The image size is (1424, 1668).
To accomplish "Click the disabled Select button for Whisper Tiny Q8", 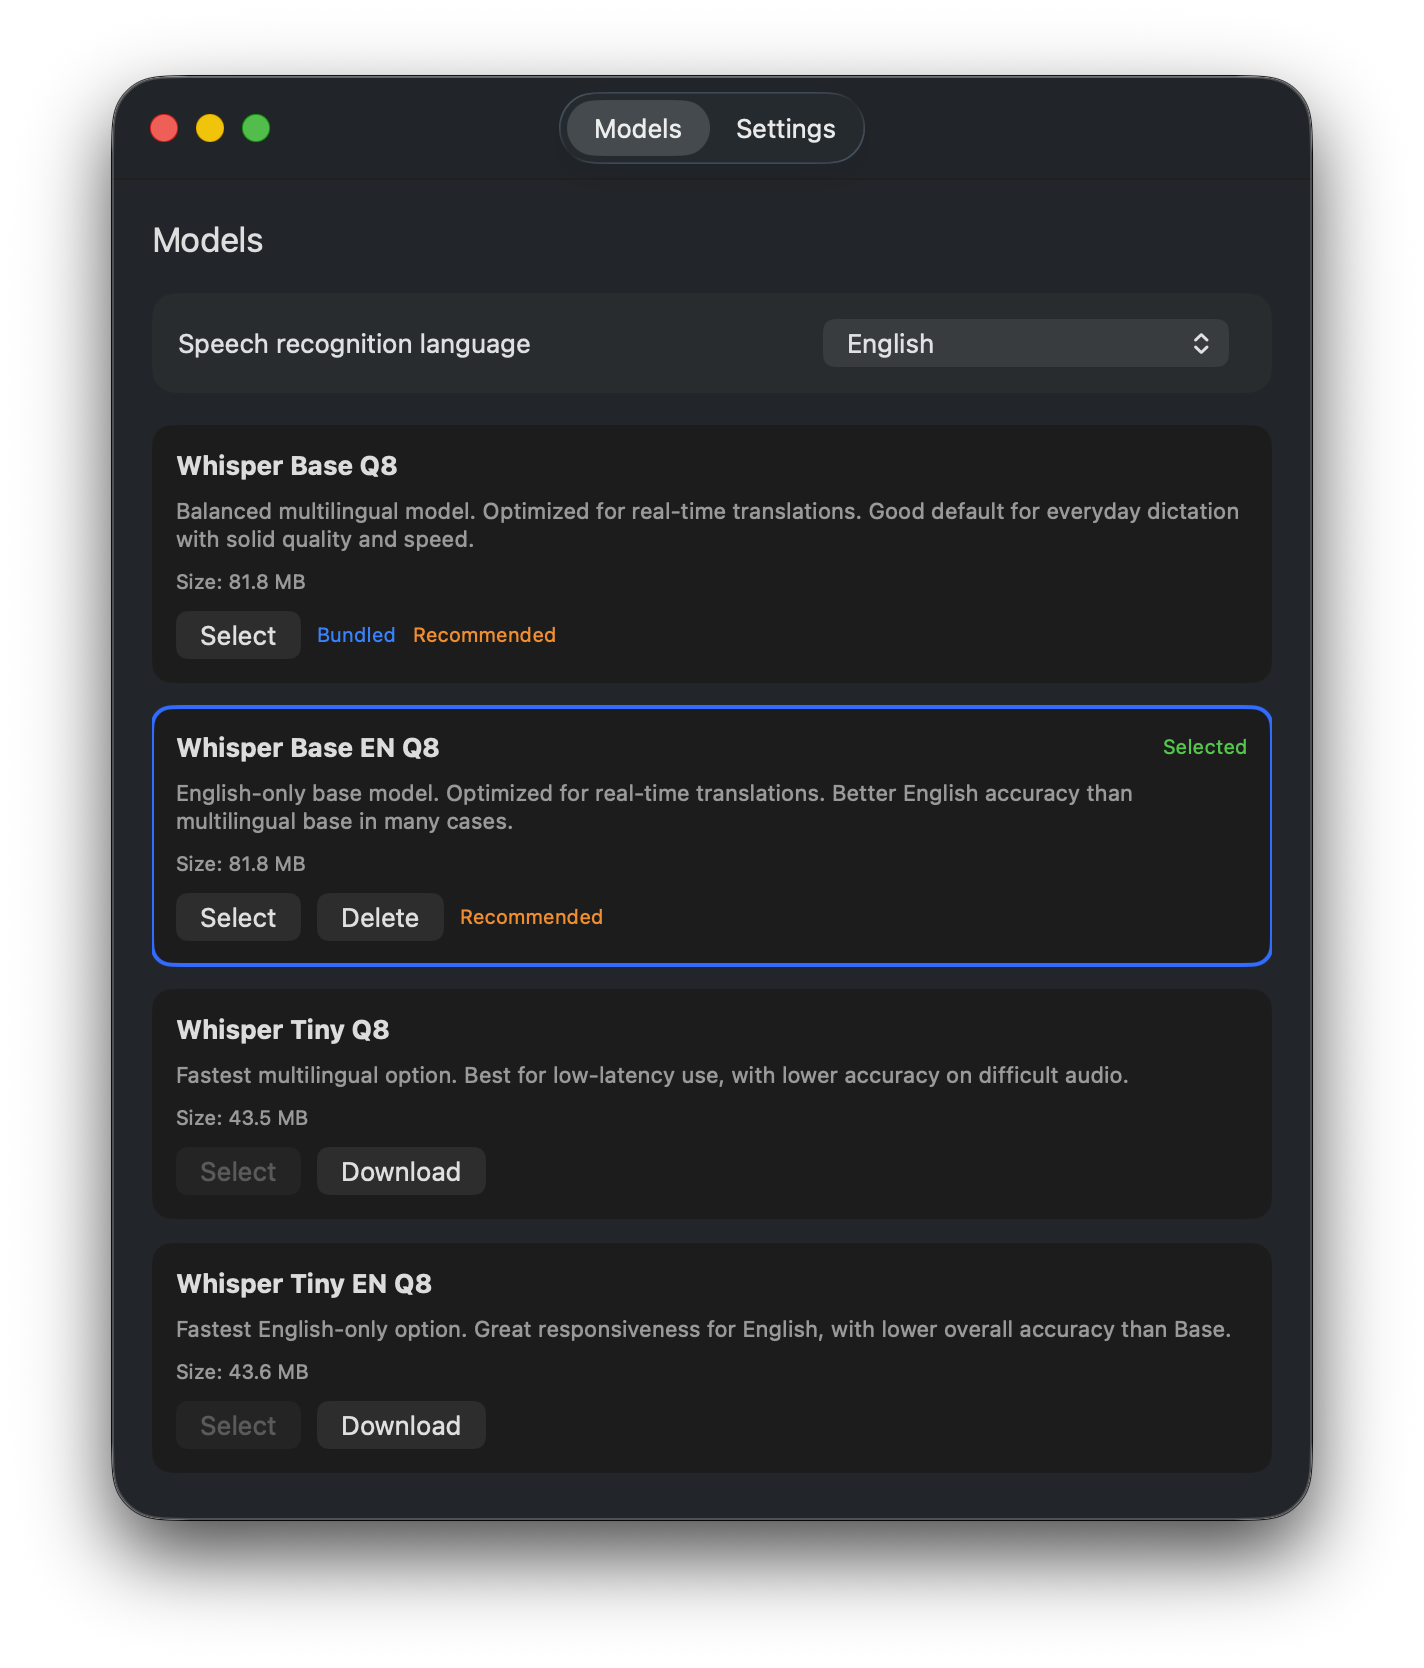I will [x=238, y=1171].
